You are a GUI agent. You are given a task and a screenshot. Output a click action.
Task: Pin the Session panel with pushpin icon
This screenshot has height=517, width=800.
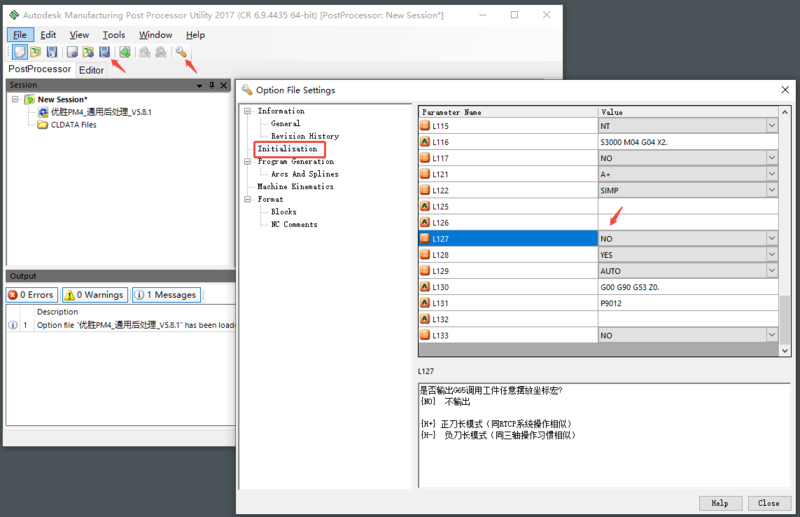coord(211,85)
